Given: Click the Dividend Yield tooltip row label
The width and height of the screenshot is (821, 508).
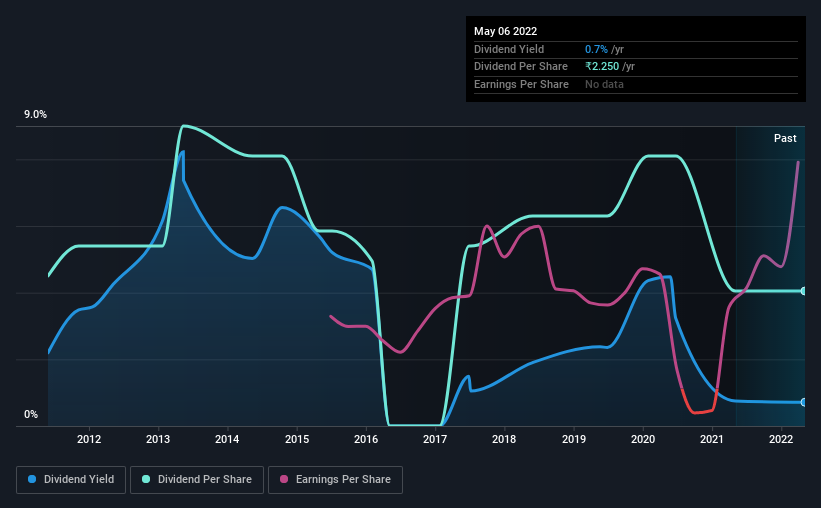Looking at the screenshot, I should (509, 49).
